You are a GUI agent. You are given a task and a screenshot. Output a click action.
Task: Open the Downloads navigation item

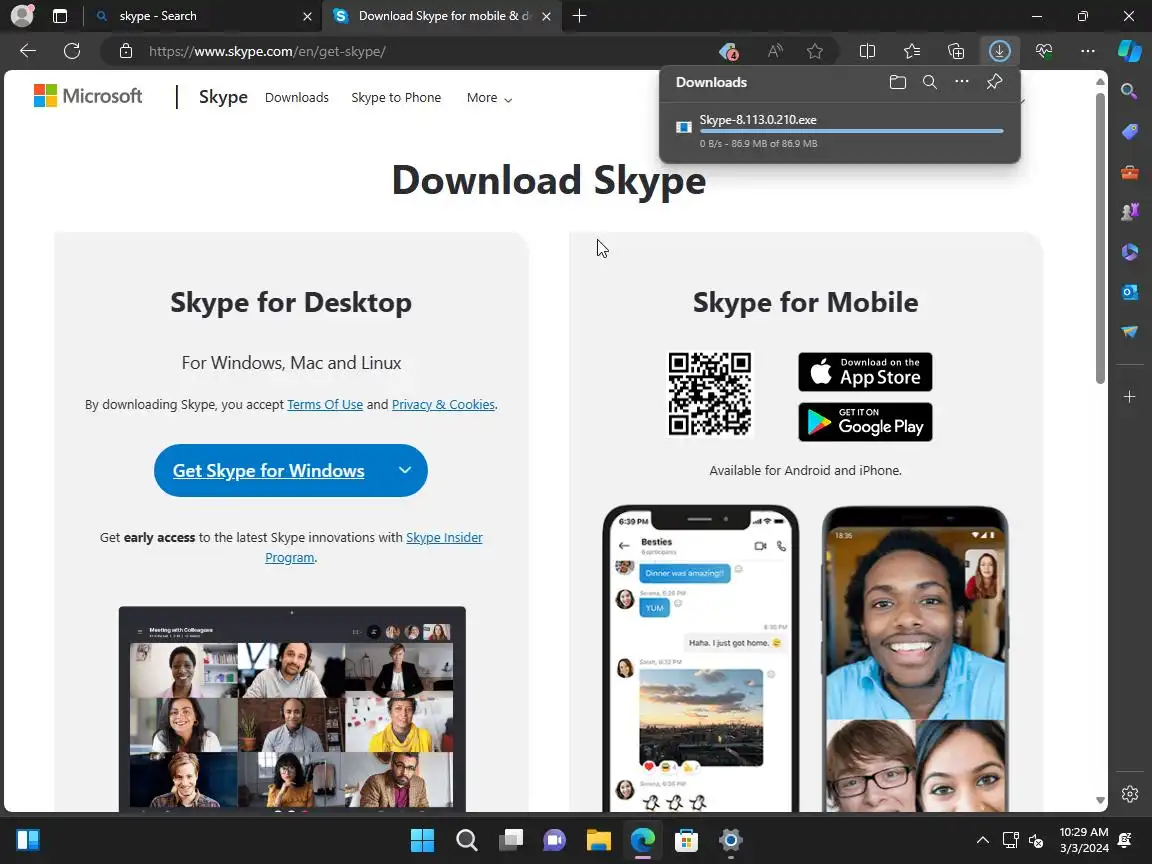[297, 98]
